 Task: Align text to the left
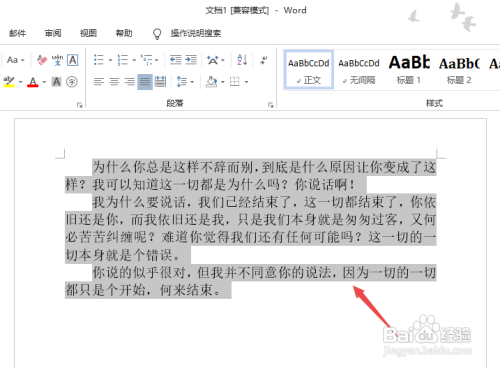click(x=99, y=82)
